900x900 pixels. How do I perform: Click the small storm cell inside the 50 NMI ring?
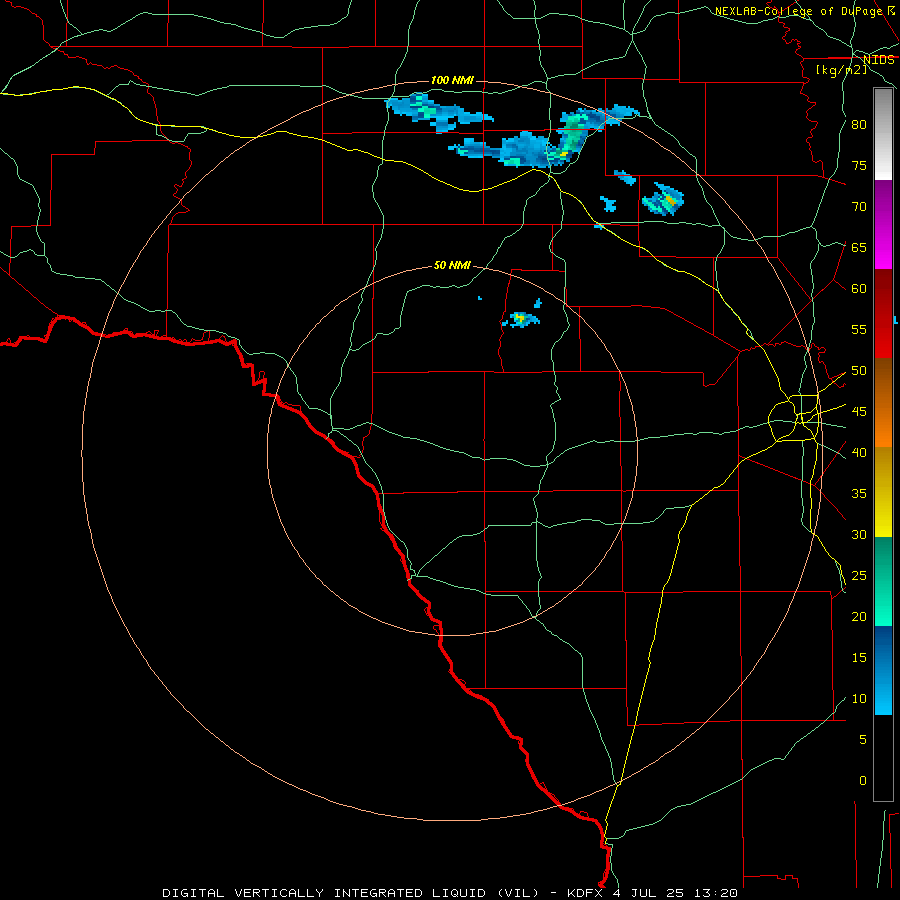tap(521, 319)
